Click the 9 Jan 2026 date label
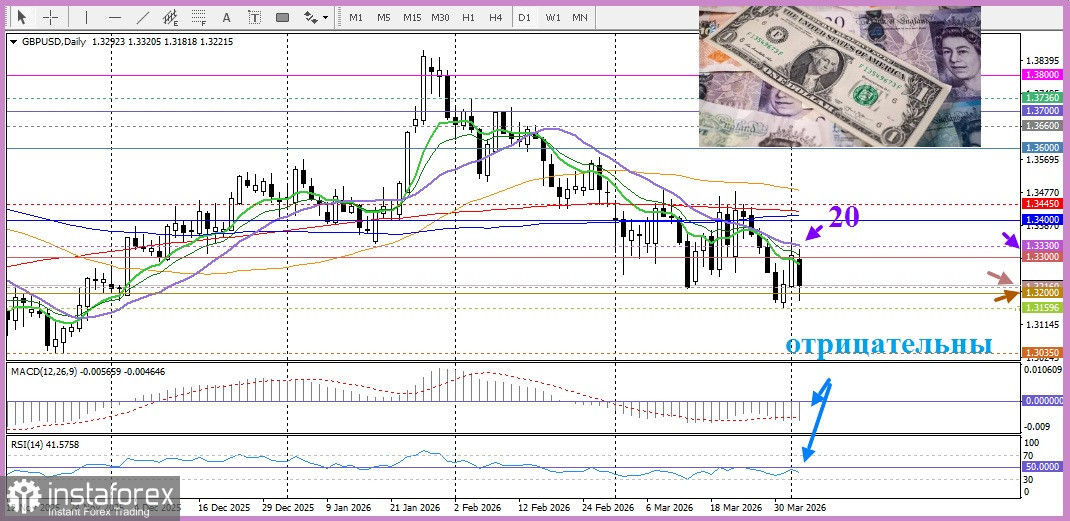 349,509
